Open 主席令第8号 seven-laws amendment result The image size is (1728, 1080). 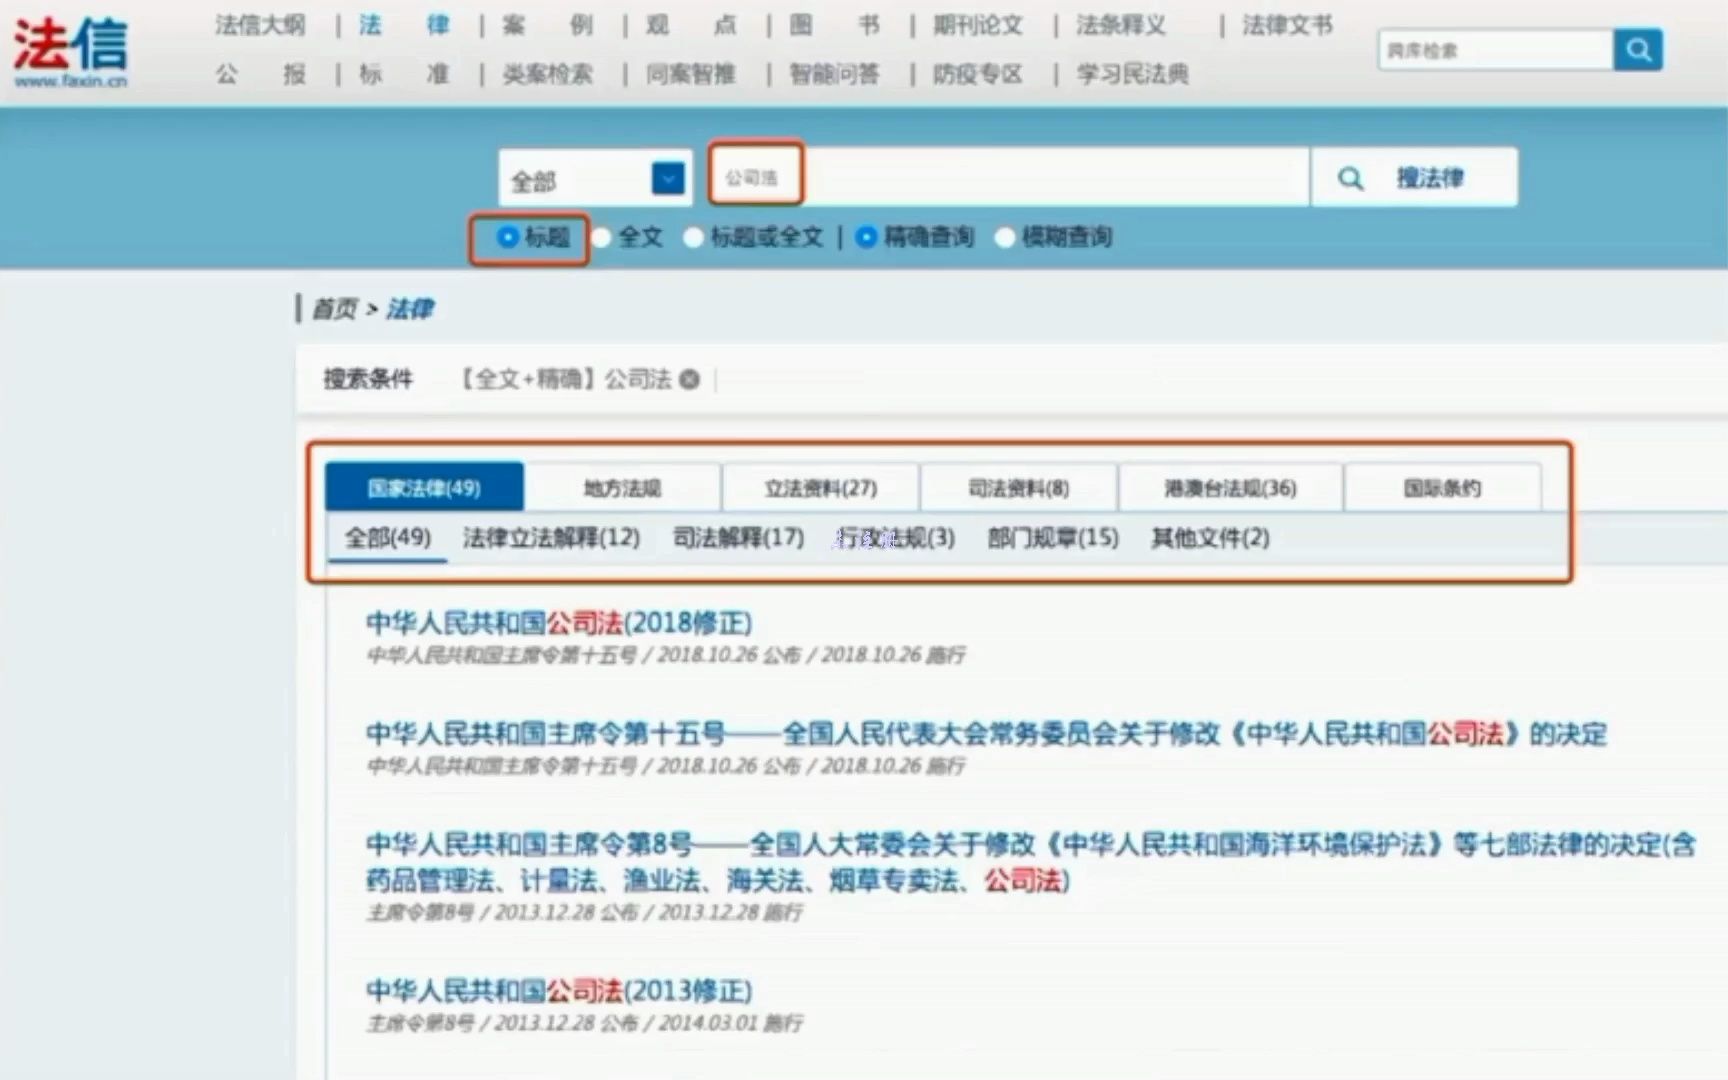(1031, 862)
